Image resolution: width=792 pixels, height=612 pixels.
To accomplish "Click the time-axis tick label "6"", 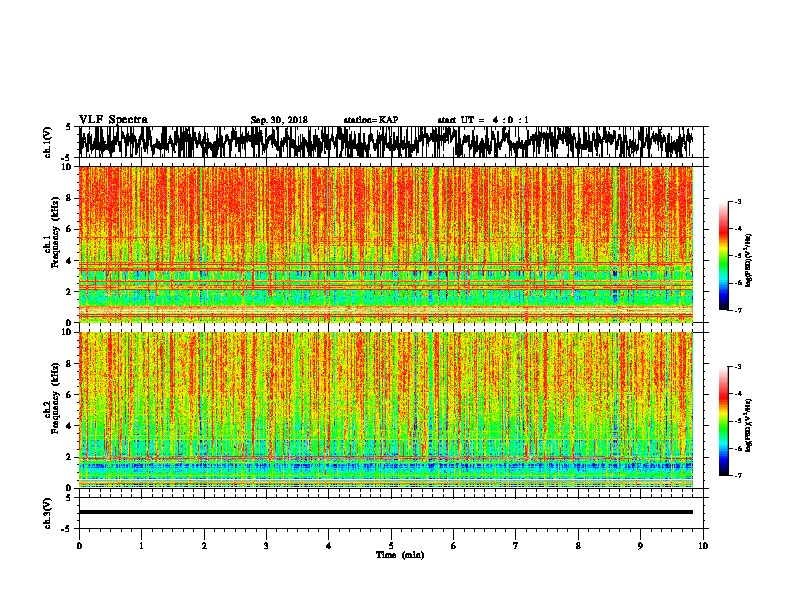I will [453, 546].
